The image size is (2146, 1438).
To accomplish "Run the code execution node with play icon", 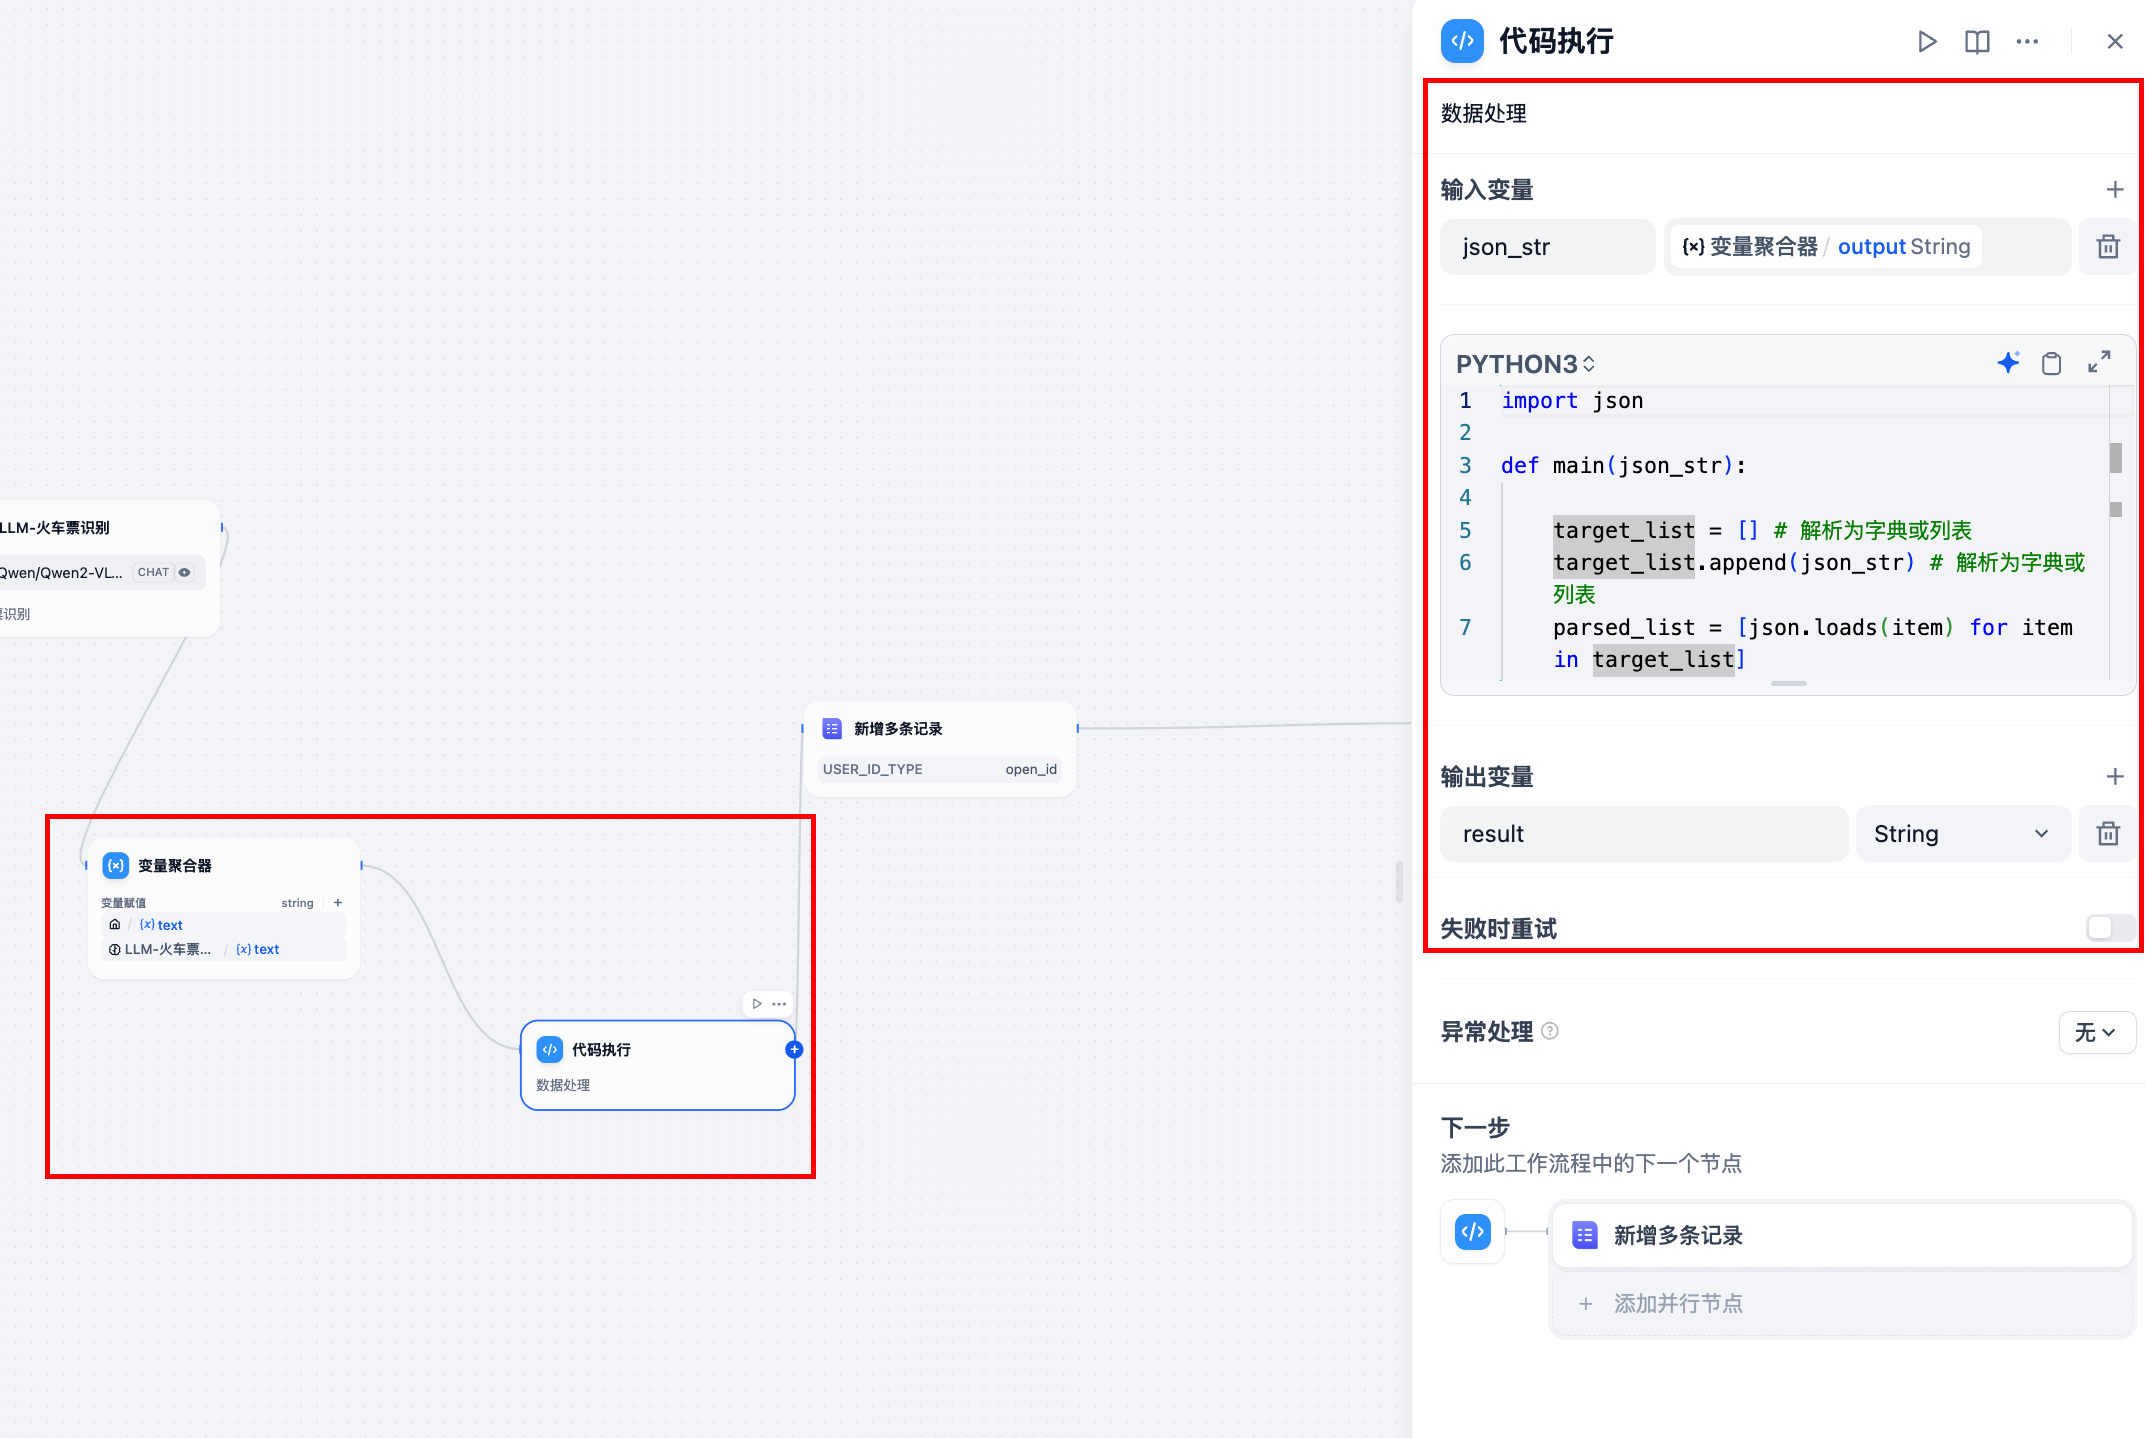I will click(x=1926, y=42).
